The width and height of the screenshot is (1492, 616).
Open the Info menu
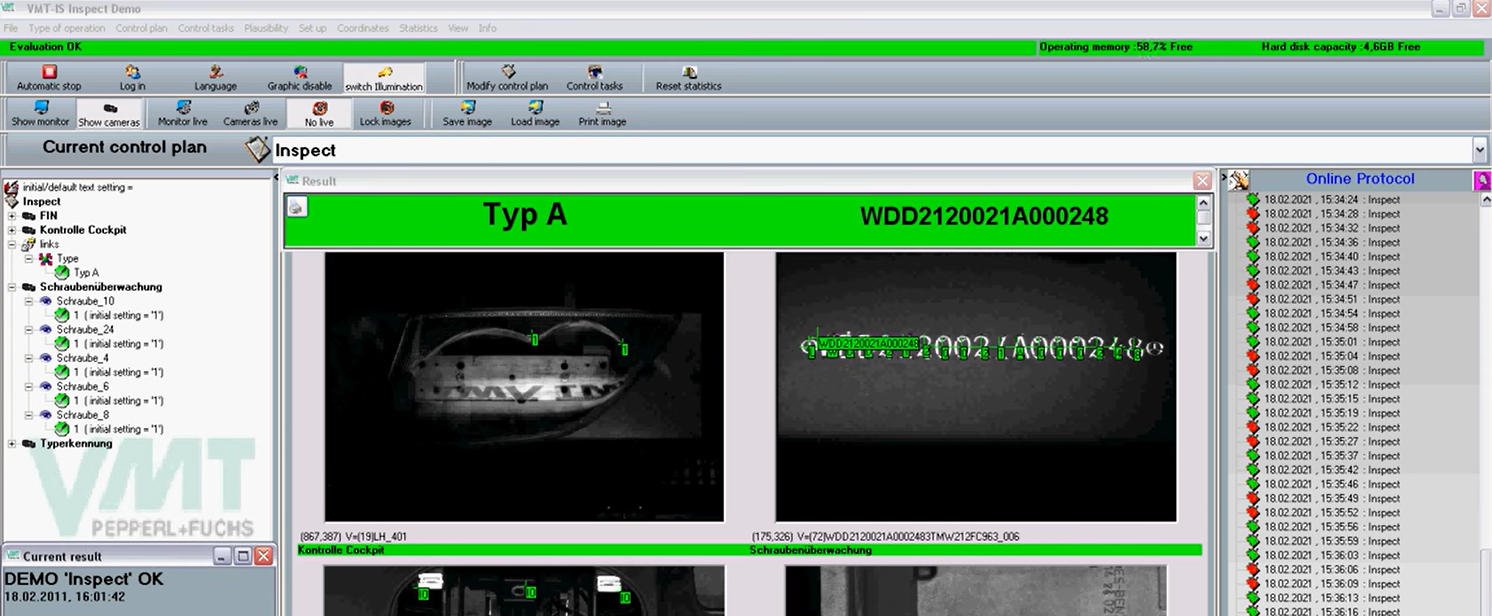pos(487,28)
